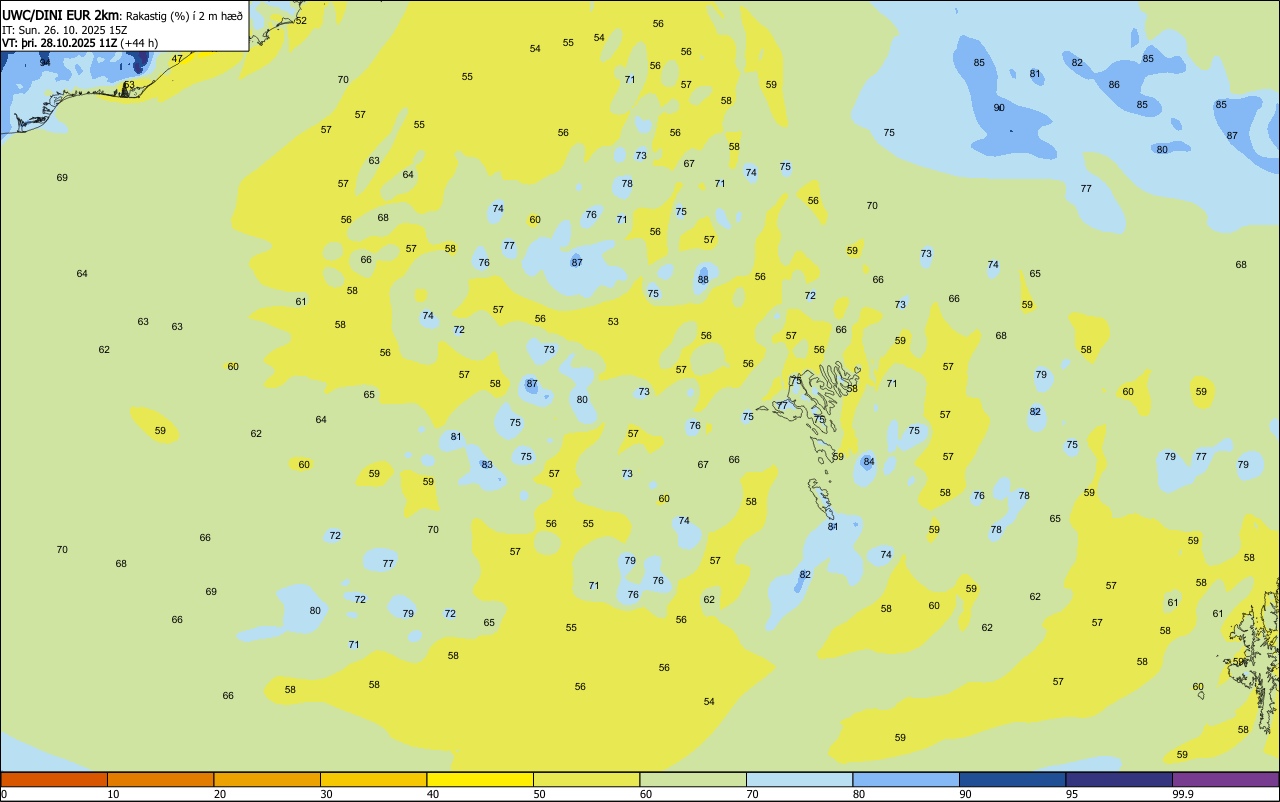1280x802 pixels.
Task: Click the legend tick label 60 on color bar
Action: pyautogui.click(x=646, y=794)
